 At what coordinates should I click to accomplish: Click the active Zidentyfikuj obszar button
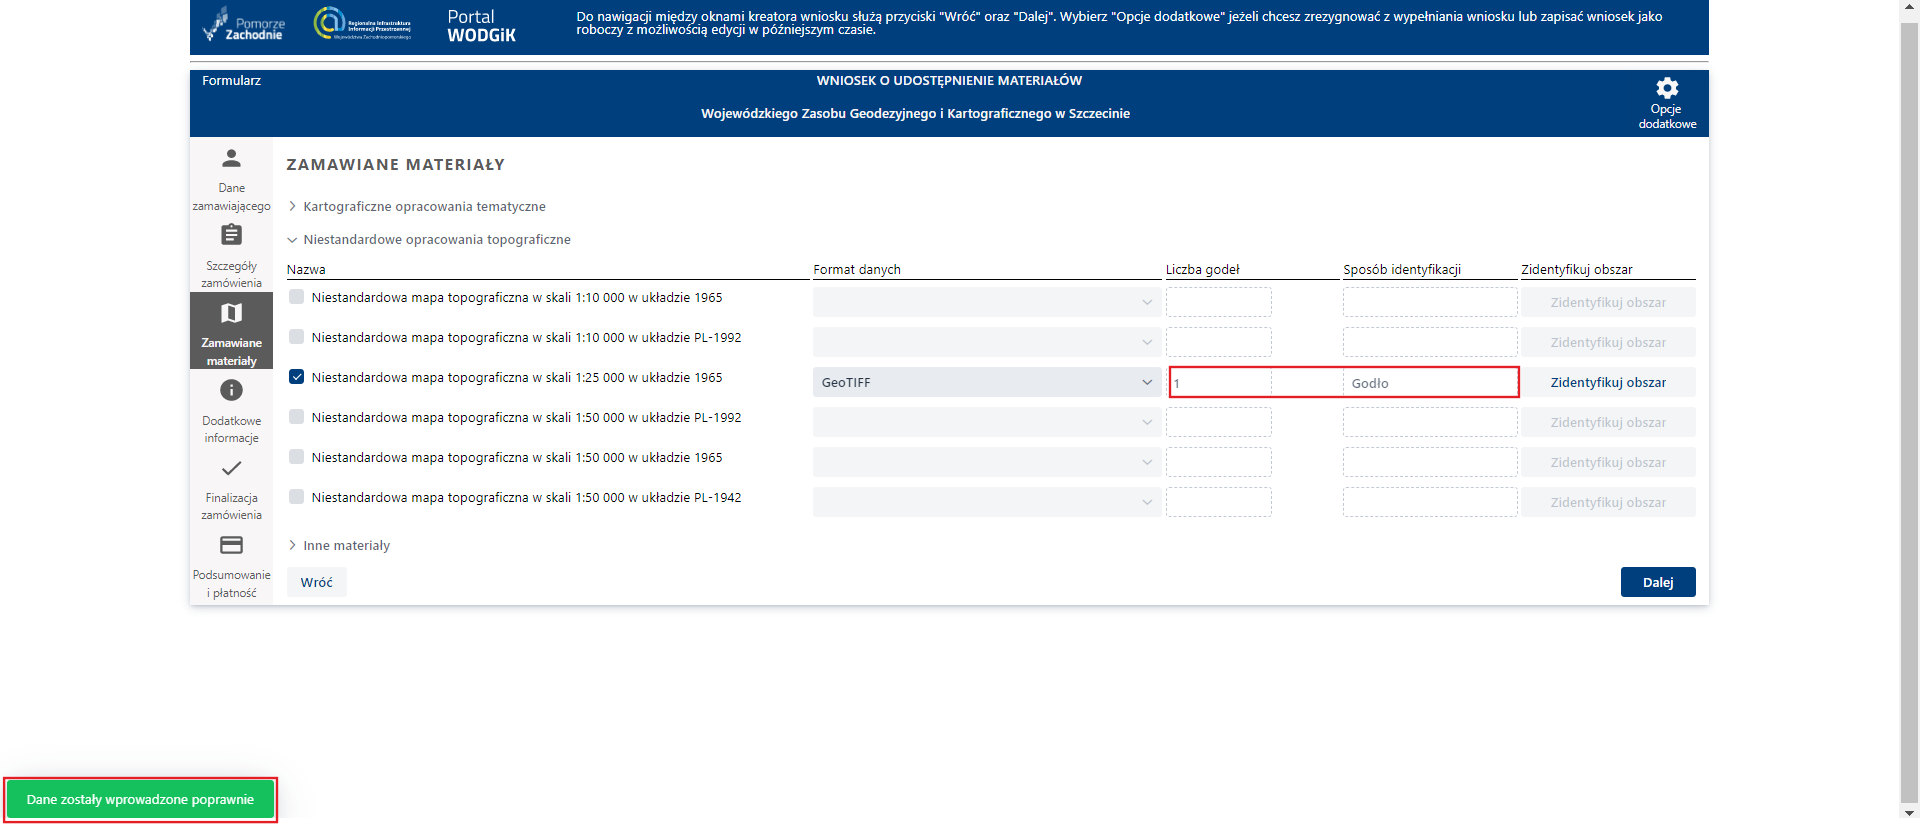click(1608, 382)
